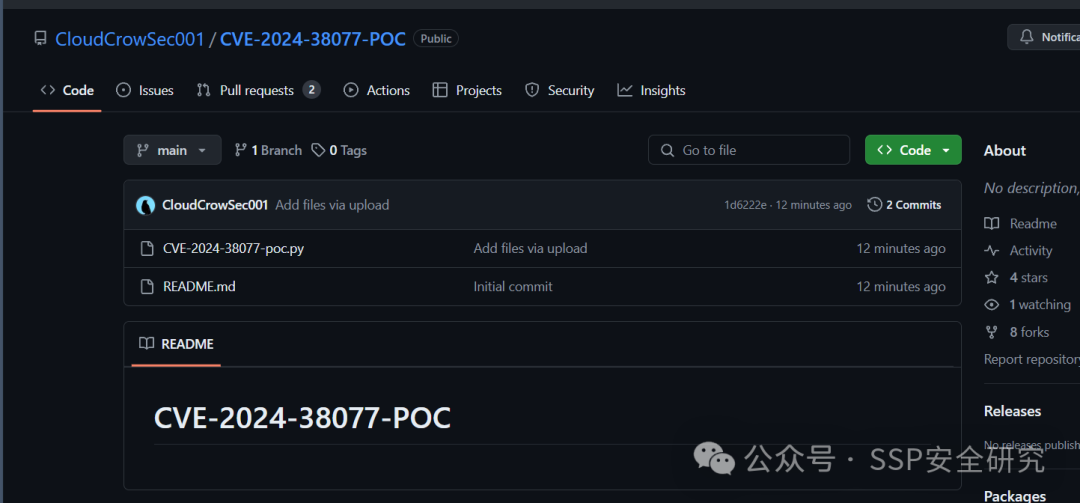This screenshot has height=503, width=1080.
Task: Open the main branch dropdown
Action: (172, 150)
